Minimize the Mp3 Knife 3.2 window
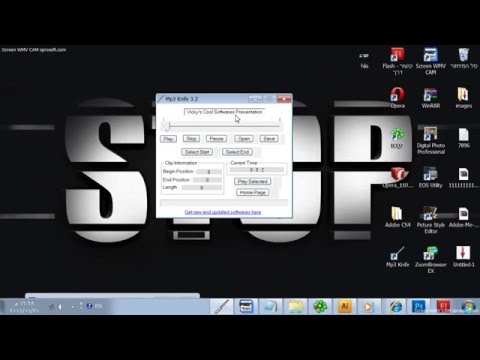This screenshot has width=480, height=360. [x=255, y=99]
